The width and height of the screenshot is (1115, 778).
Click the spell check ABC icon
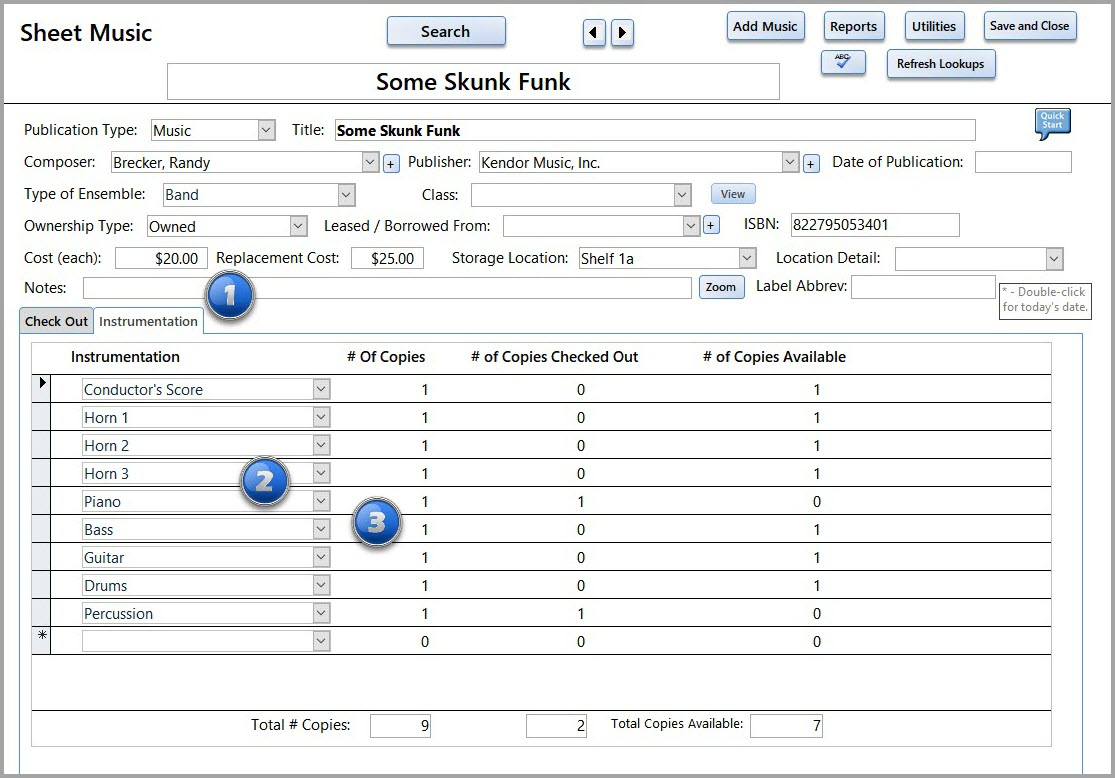click(x=842, y=63)
